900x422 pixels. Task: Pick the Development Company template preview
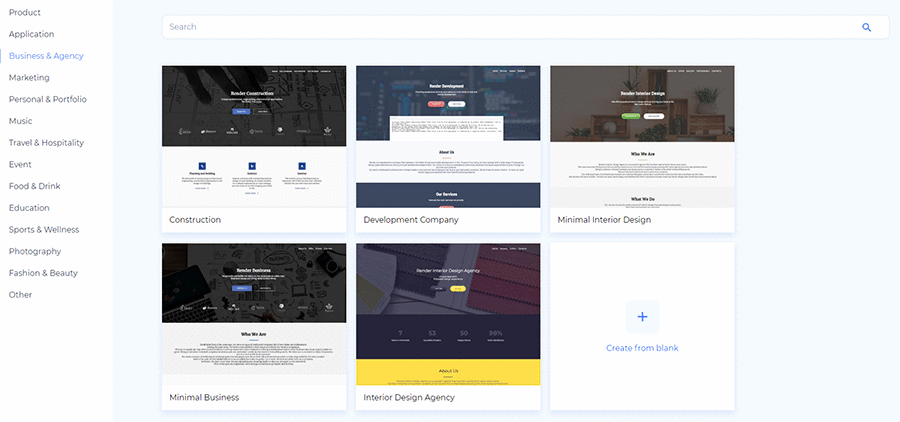tap(448, 136)
